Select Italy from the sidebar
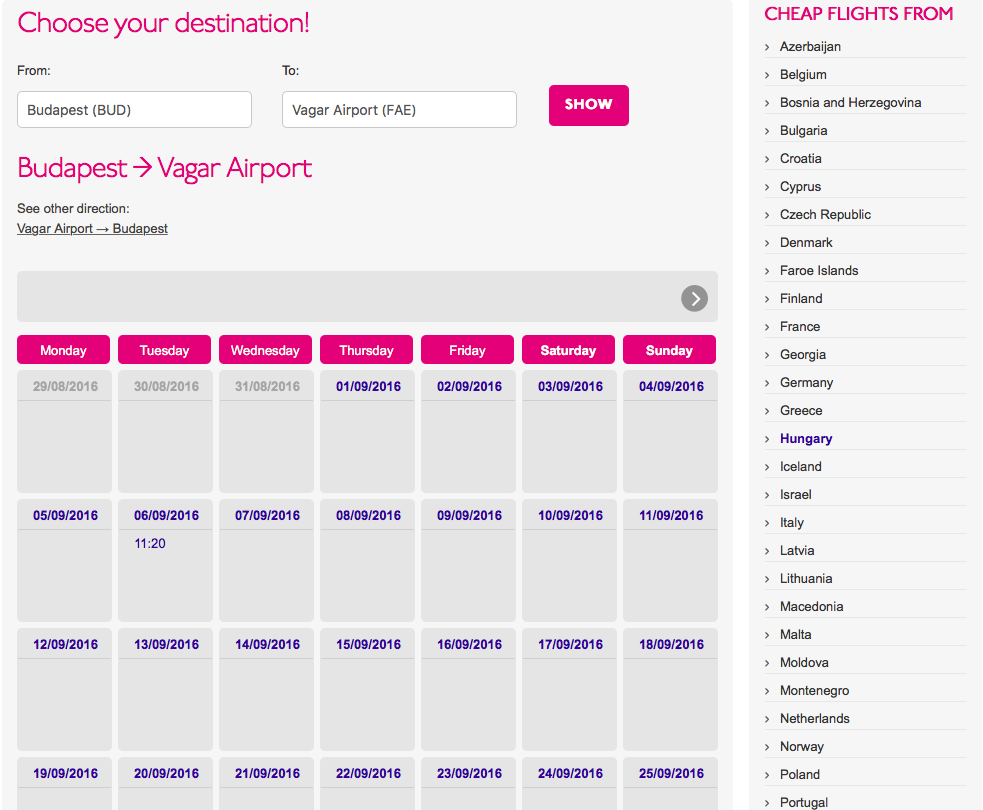The image size is (983, 810). pyautogui.click(x=791, y=523)
